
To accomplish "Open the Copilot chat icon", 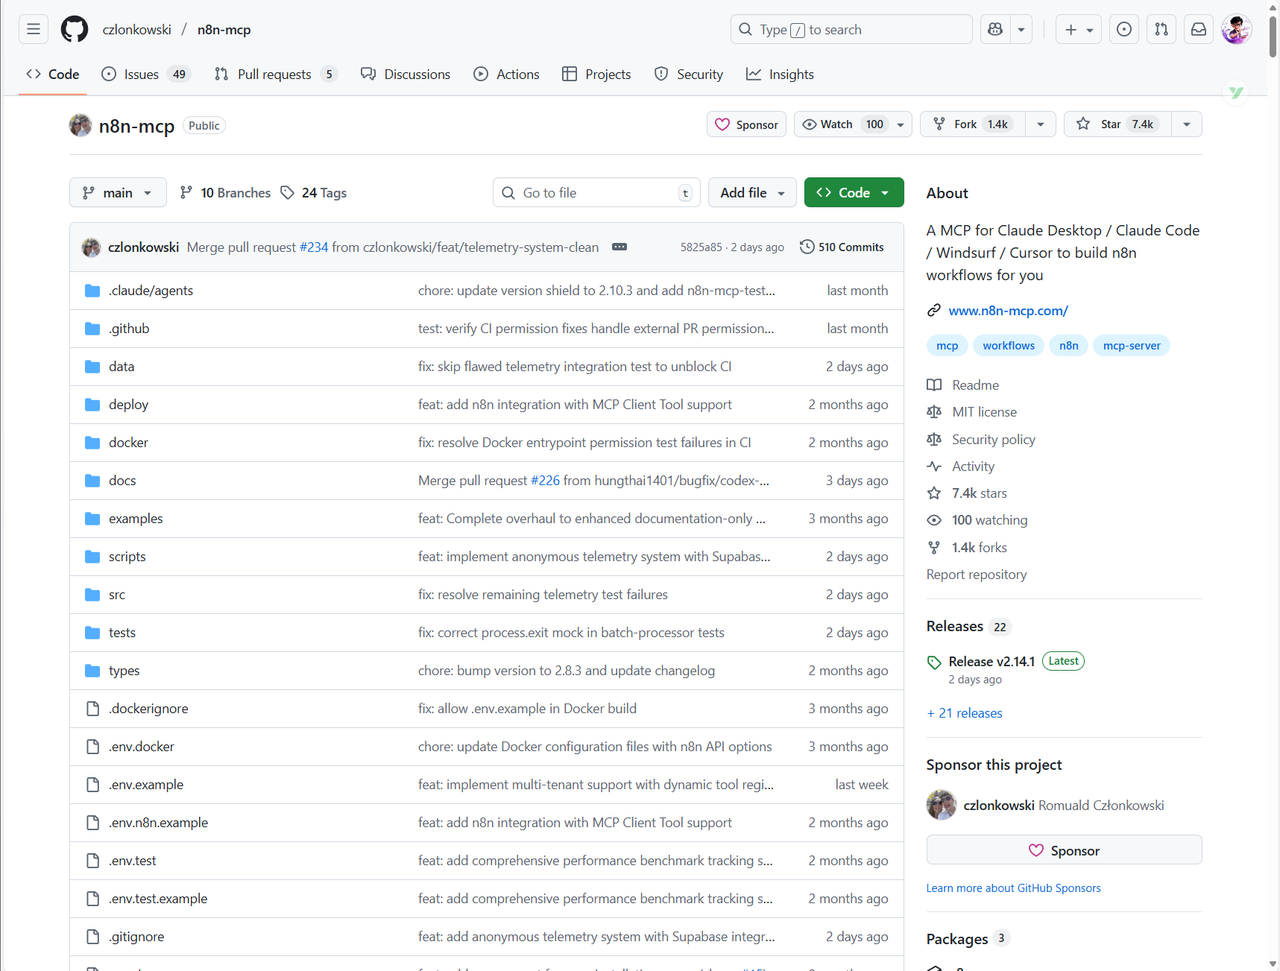I will click(x=995, y=29).
